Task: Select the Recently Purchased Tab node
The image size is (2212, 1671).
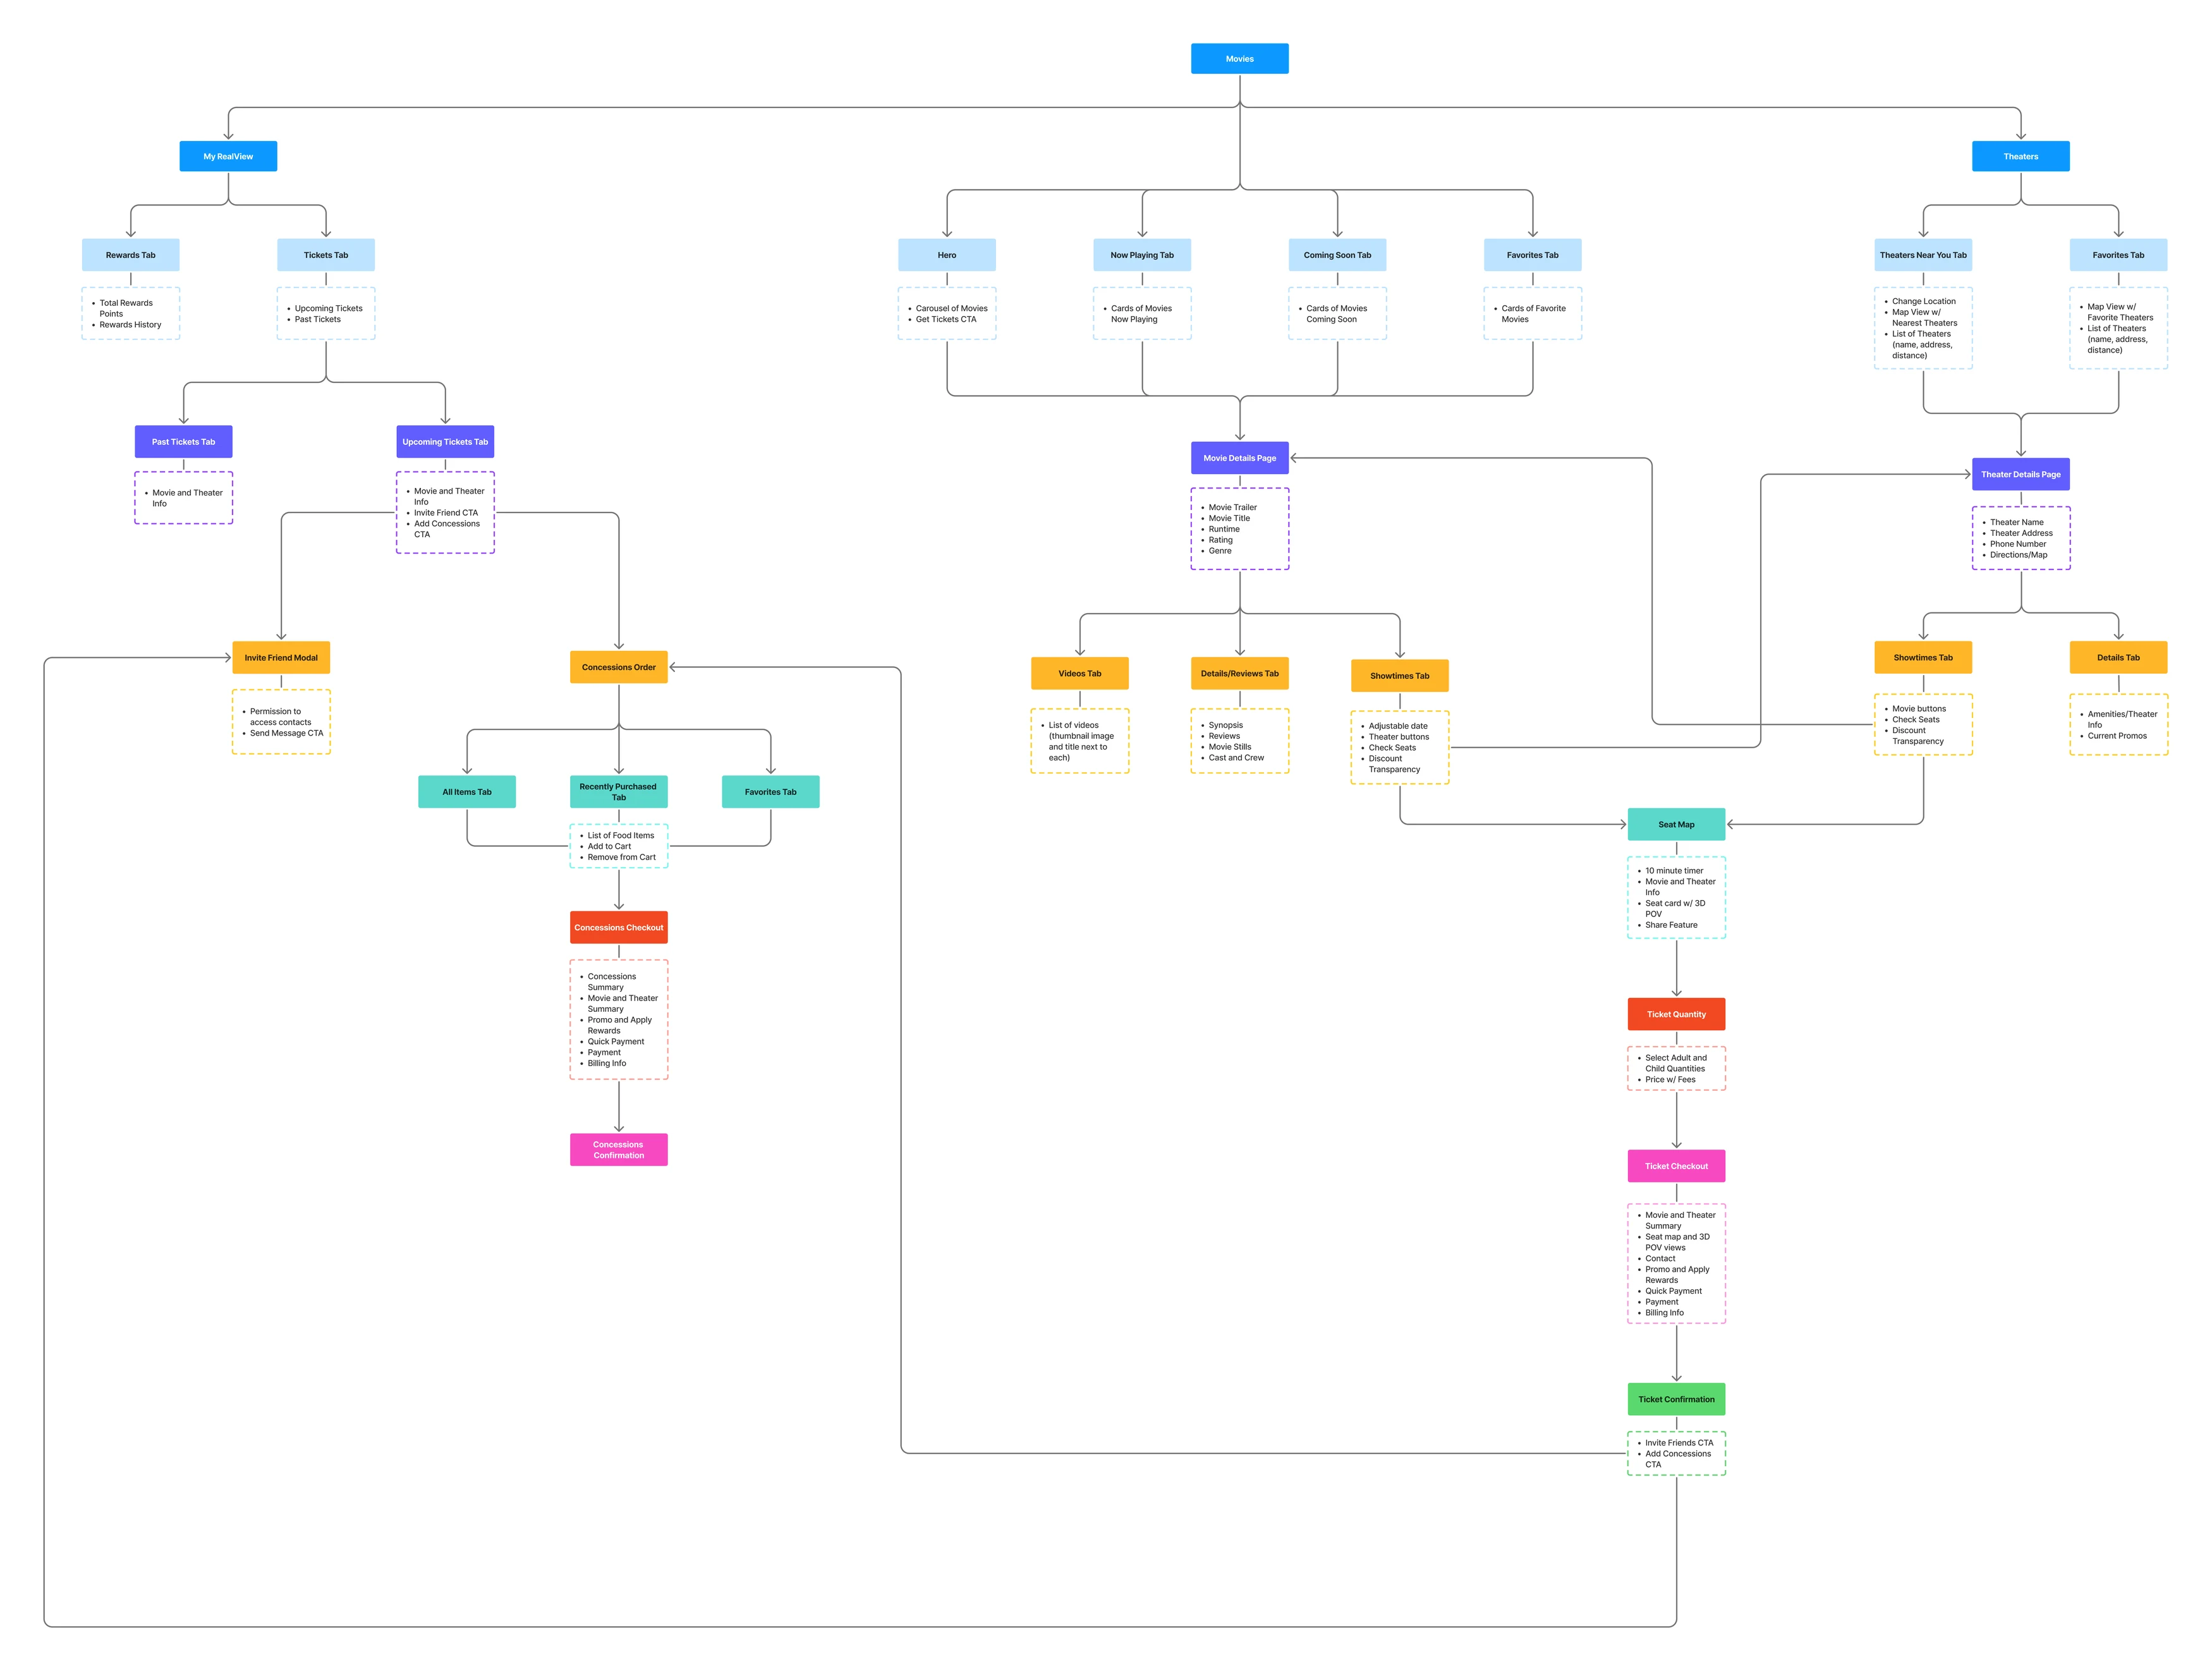Action: coord(619,792)
